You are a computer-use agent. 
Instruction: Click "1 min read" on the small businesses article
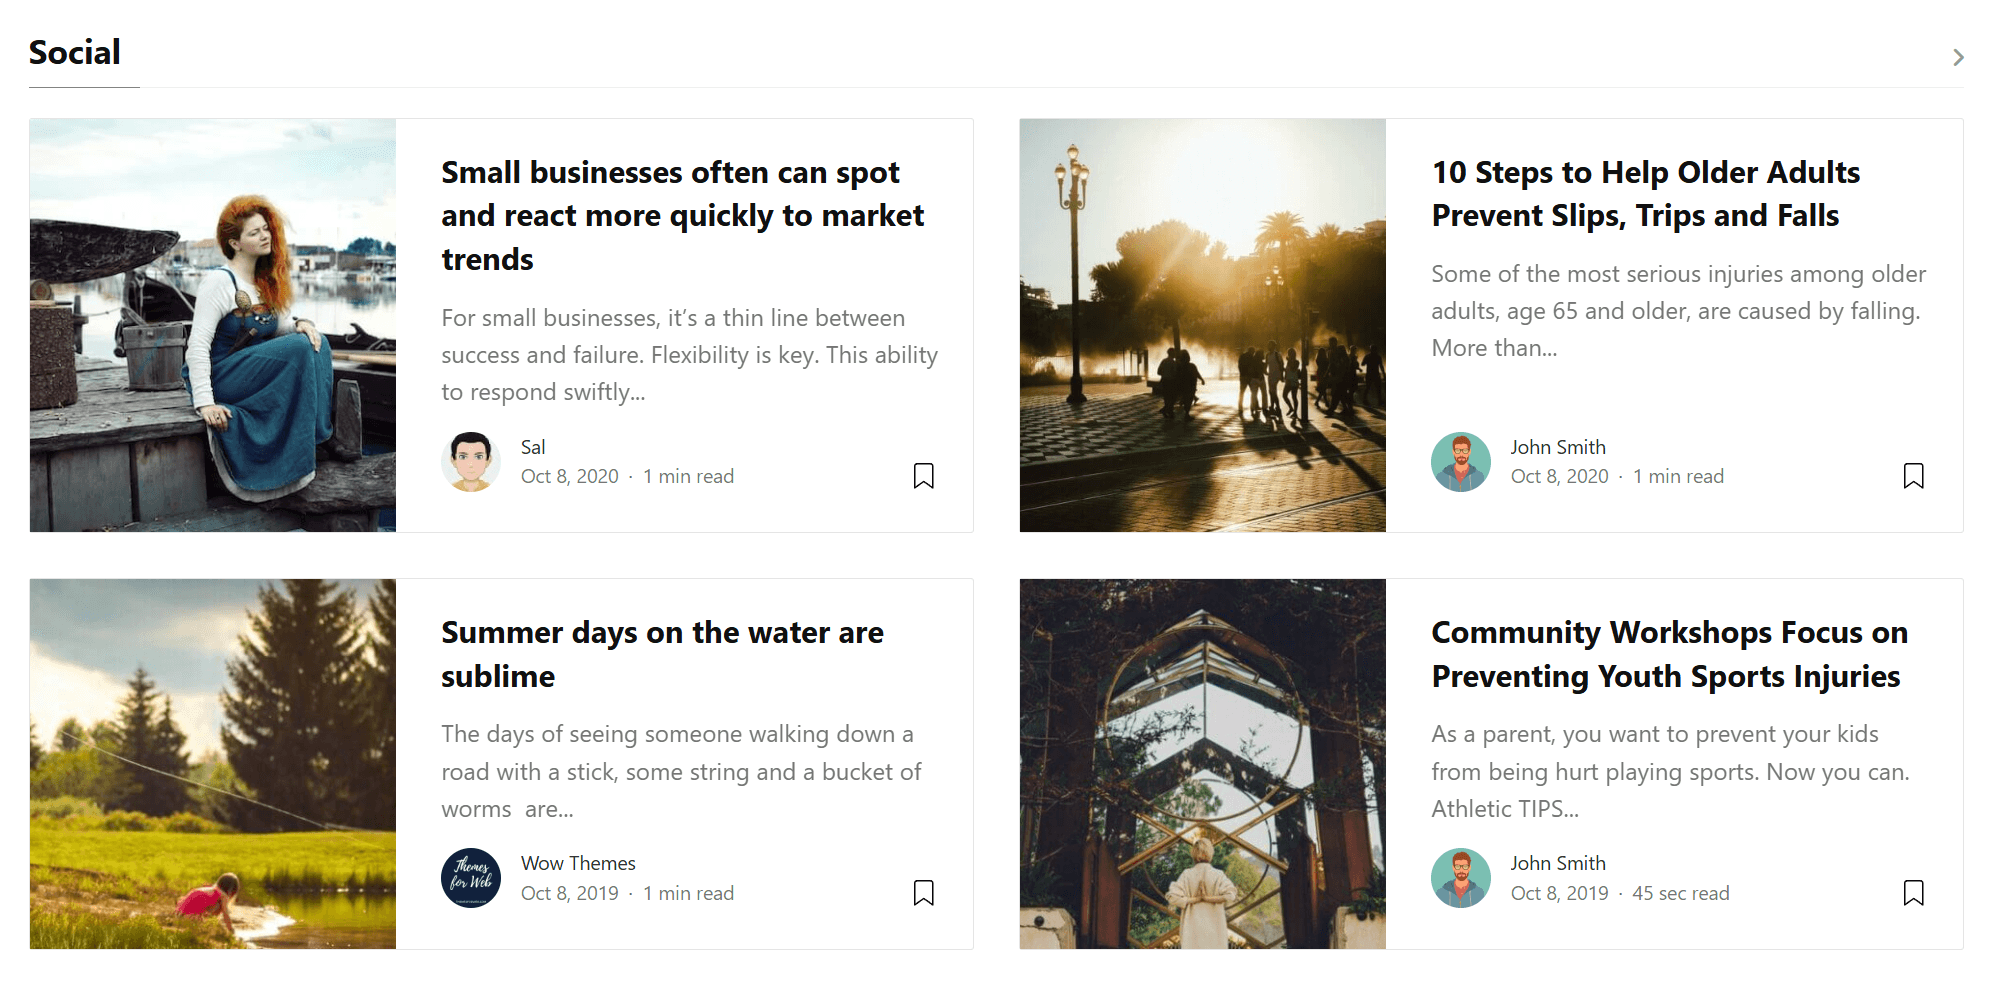[688, 476]
